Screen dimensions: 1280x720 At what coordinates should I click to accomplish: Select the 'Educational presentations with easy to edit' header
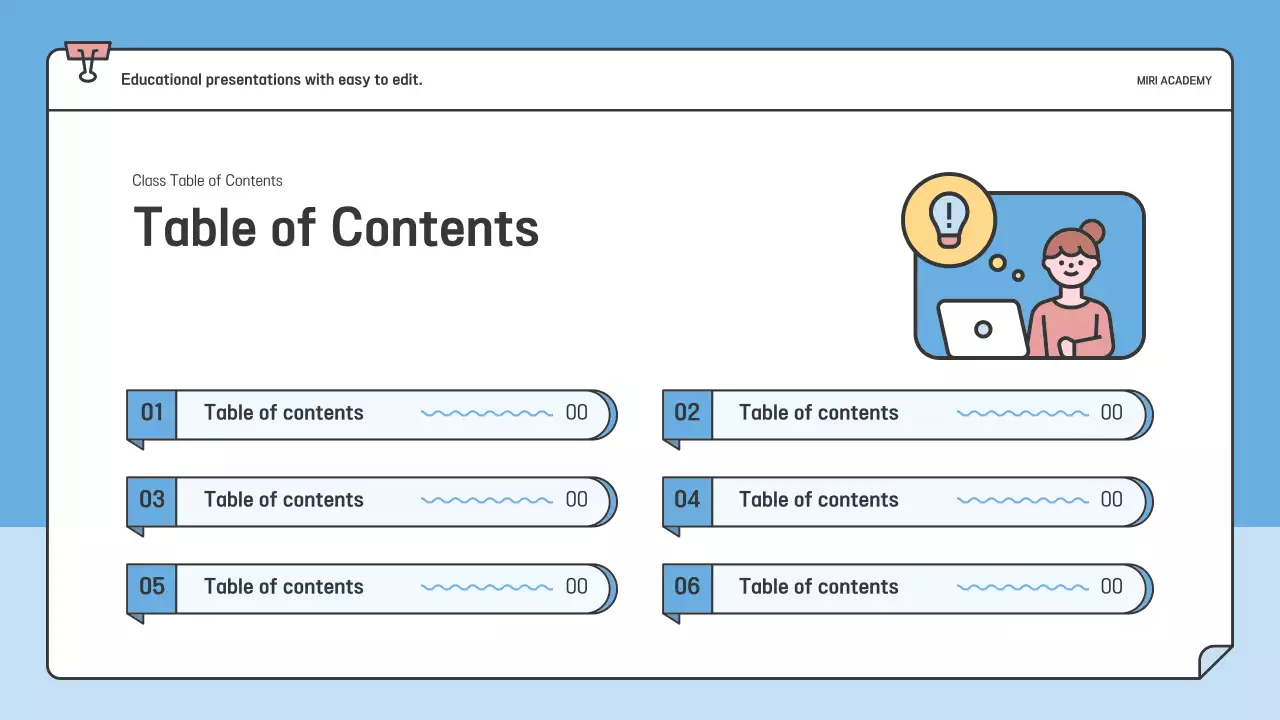pyautogui.click(x=272, y=80)
